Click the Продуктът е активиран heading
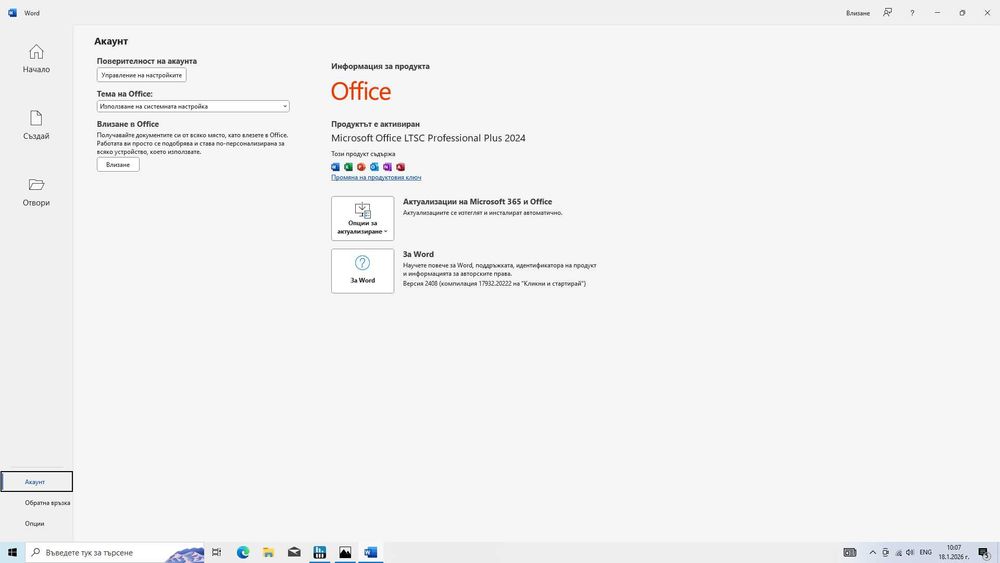The image size is (1000, 563). click(x=375, y=124)
